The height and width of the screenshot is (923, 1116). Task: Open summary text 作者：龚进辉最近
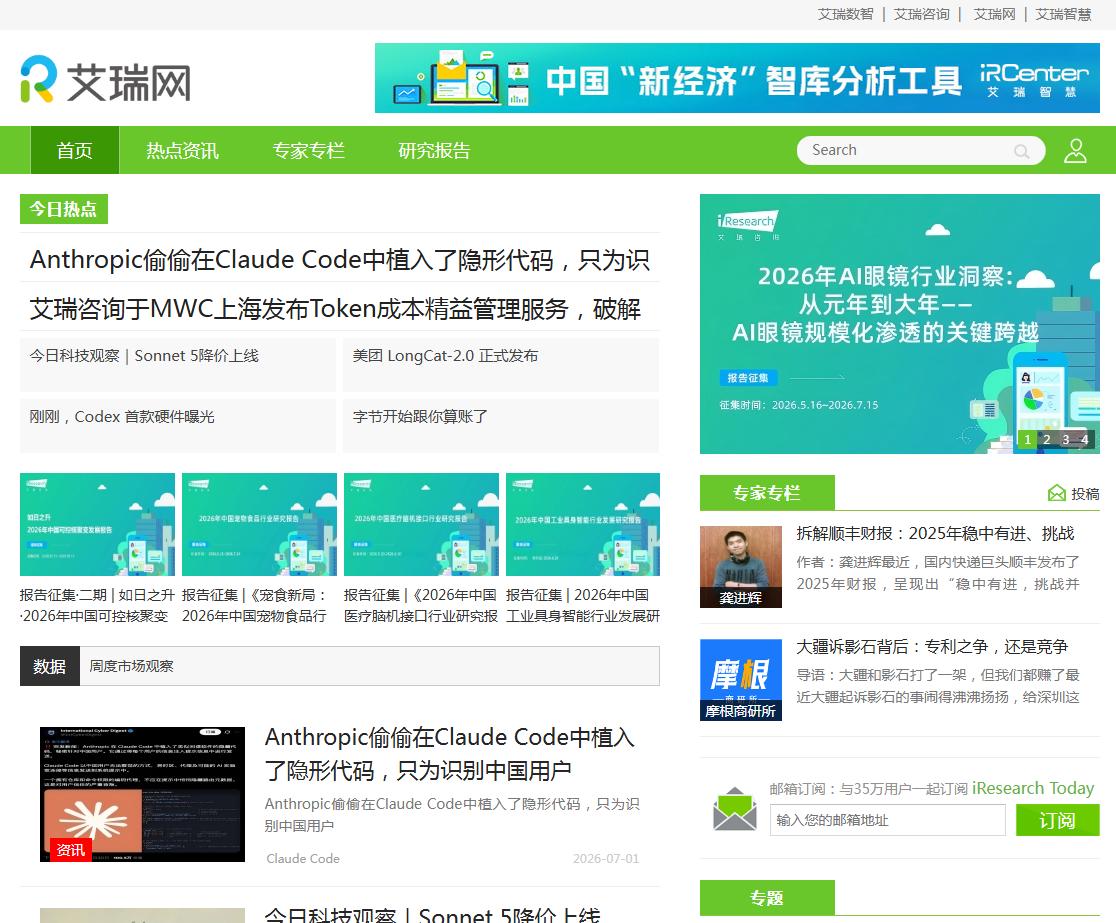coord(938,573)
